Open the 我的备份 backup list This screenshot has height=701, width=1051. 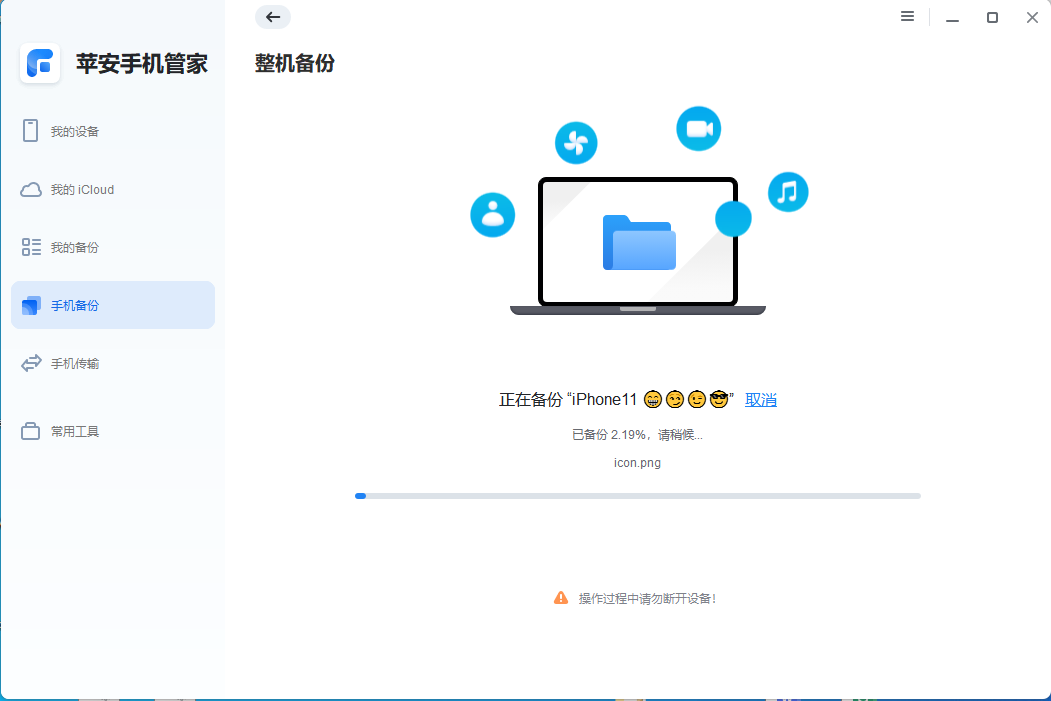pos(77,247)
